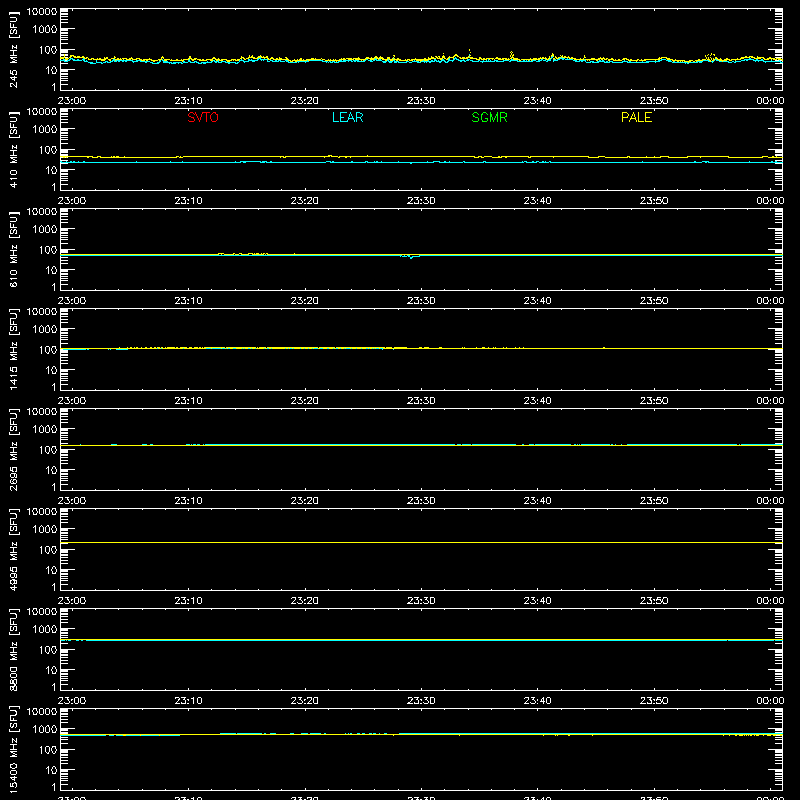Select the 15400 MHz [SFU] axis title

pyautogui.click(x=13, y=749)
